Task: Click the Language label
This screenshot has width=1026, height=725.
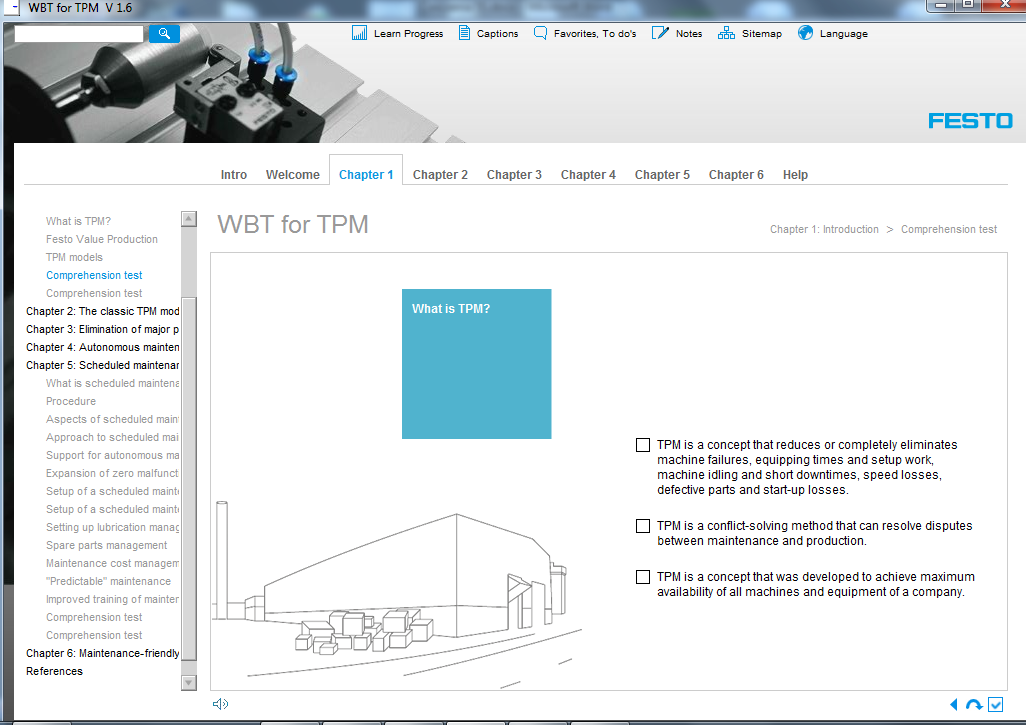Action: coord(843,33)
